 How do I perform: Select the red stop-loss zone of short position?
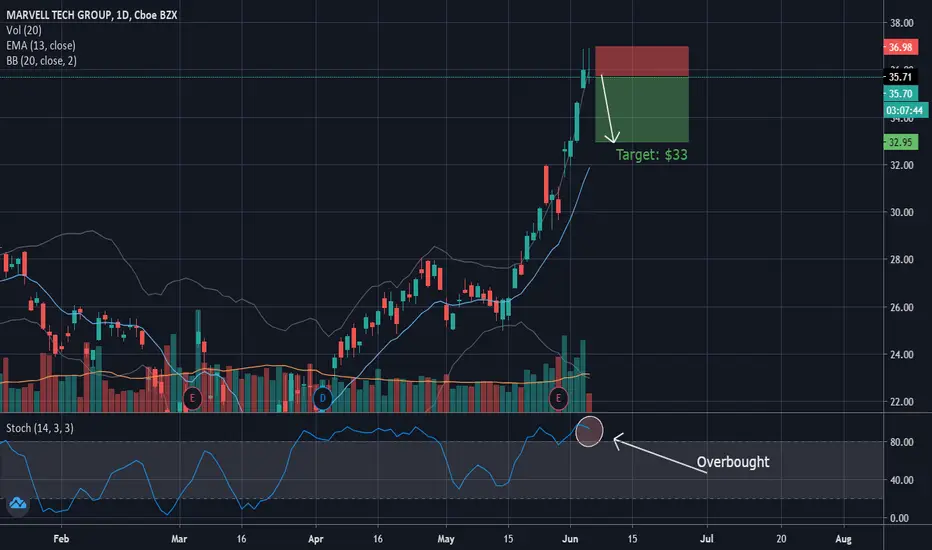point(642,61)
